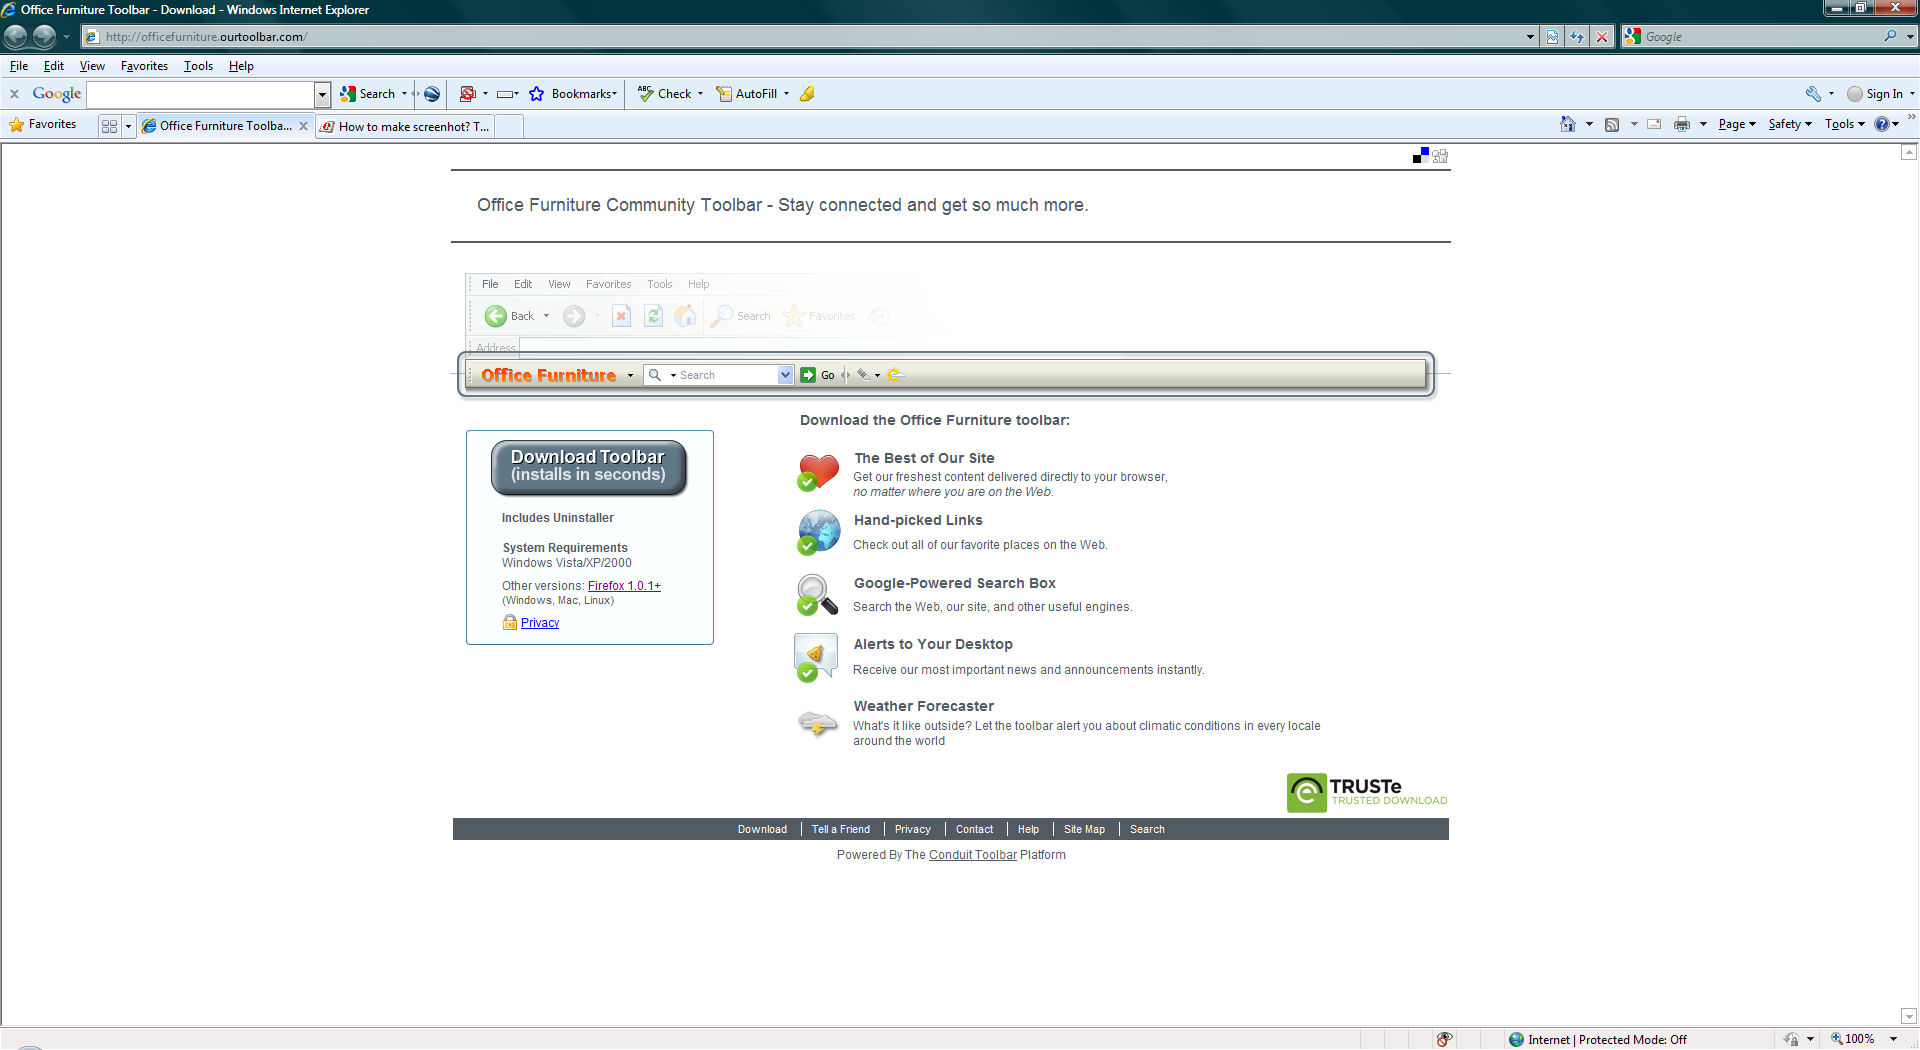Open the Privacy link under system requirements
The image size is (1920, 1050).
coord(540,623)
